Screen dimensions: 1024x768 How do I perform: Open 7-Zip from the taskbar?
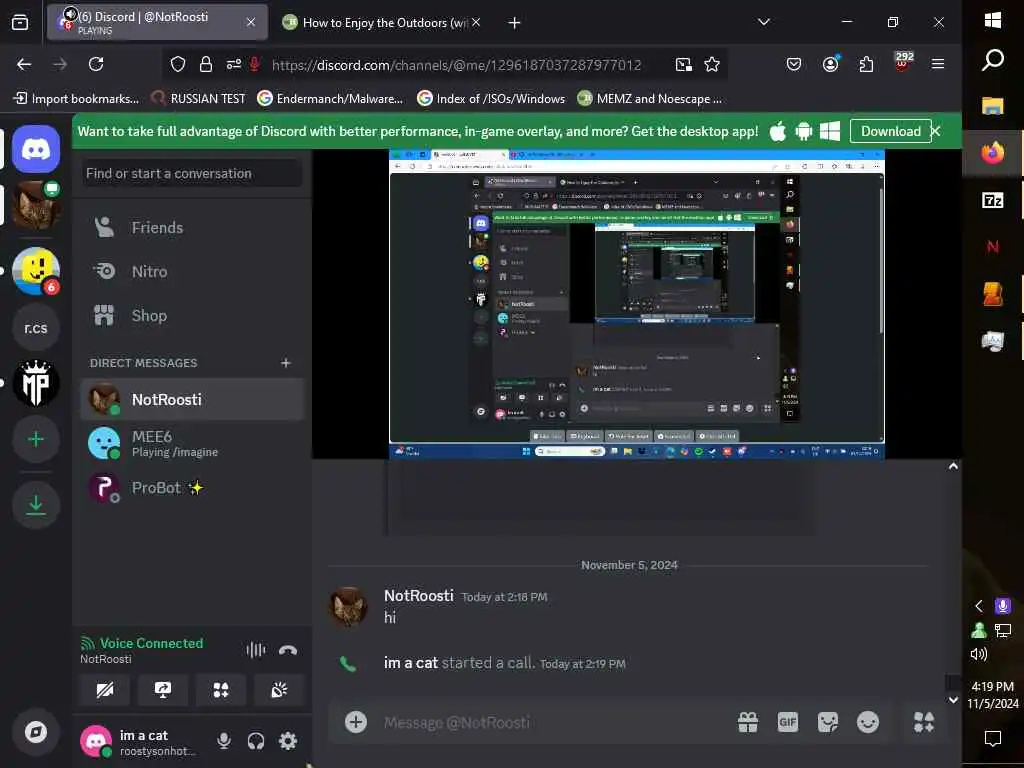tap(993, 200)
